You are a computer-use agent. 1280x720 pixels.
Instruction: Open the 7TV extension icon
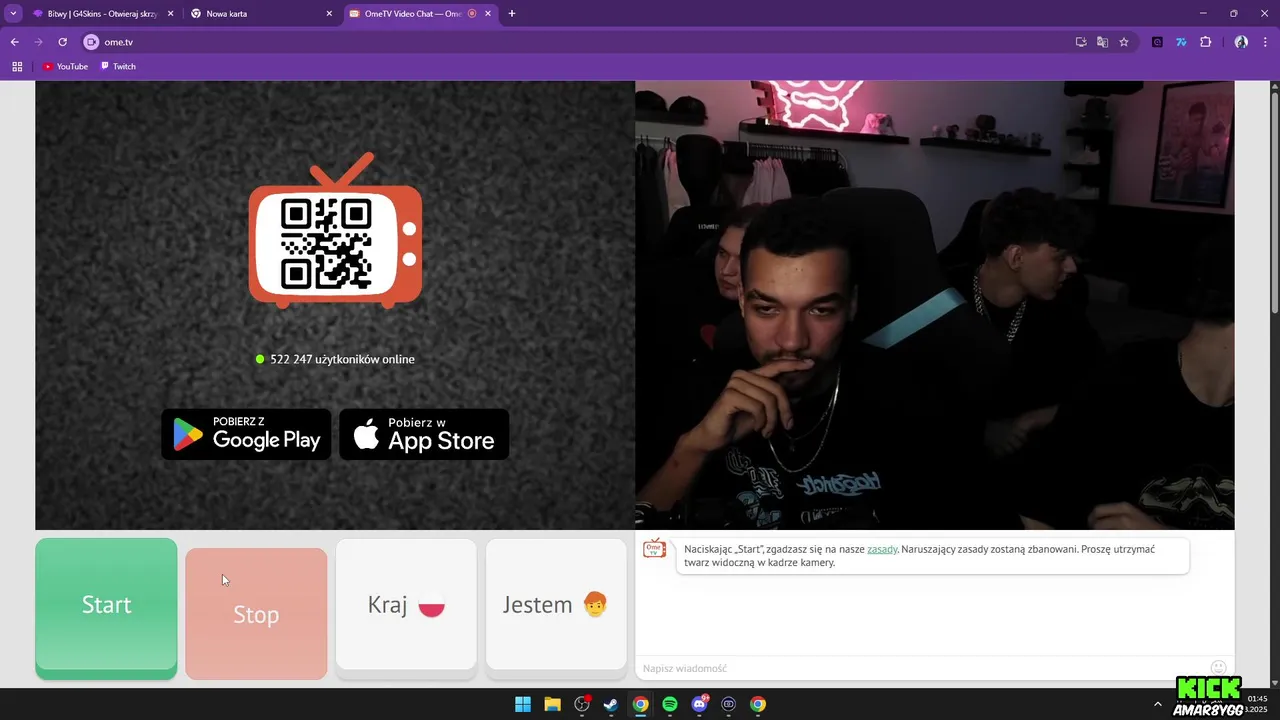(1181, 42)
